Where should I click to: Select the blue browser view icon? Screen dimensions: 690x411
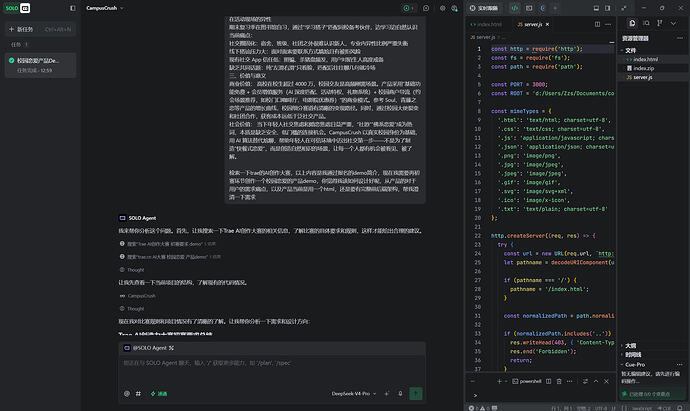coord(542,8)
